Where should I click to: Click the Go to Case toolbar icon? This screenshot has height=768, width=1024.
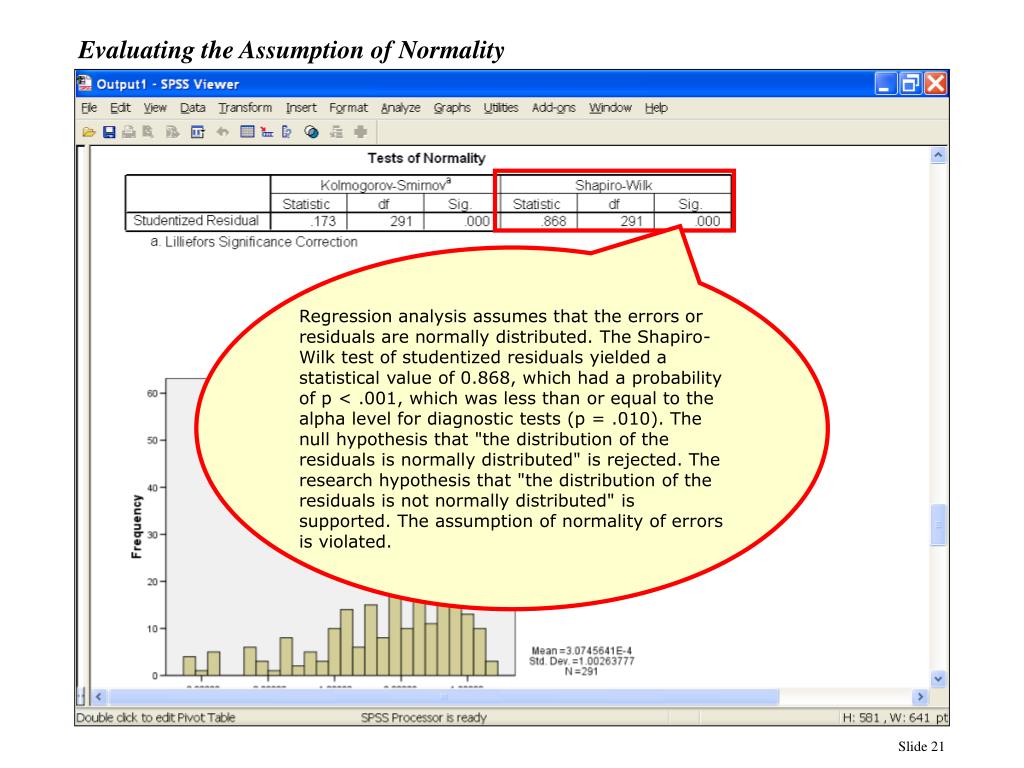point(266,133)
